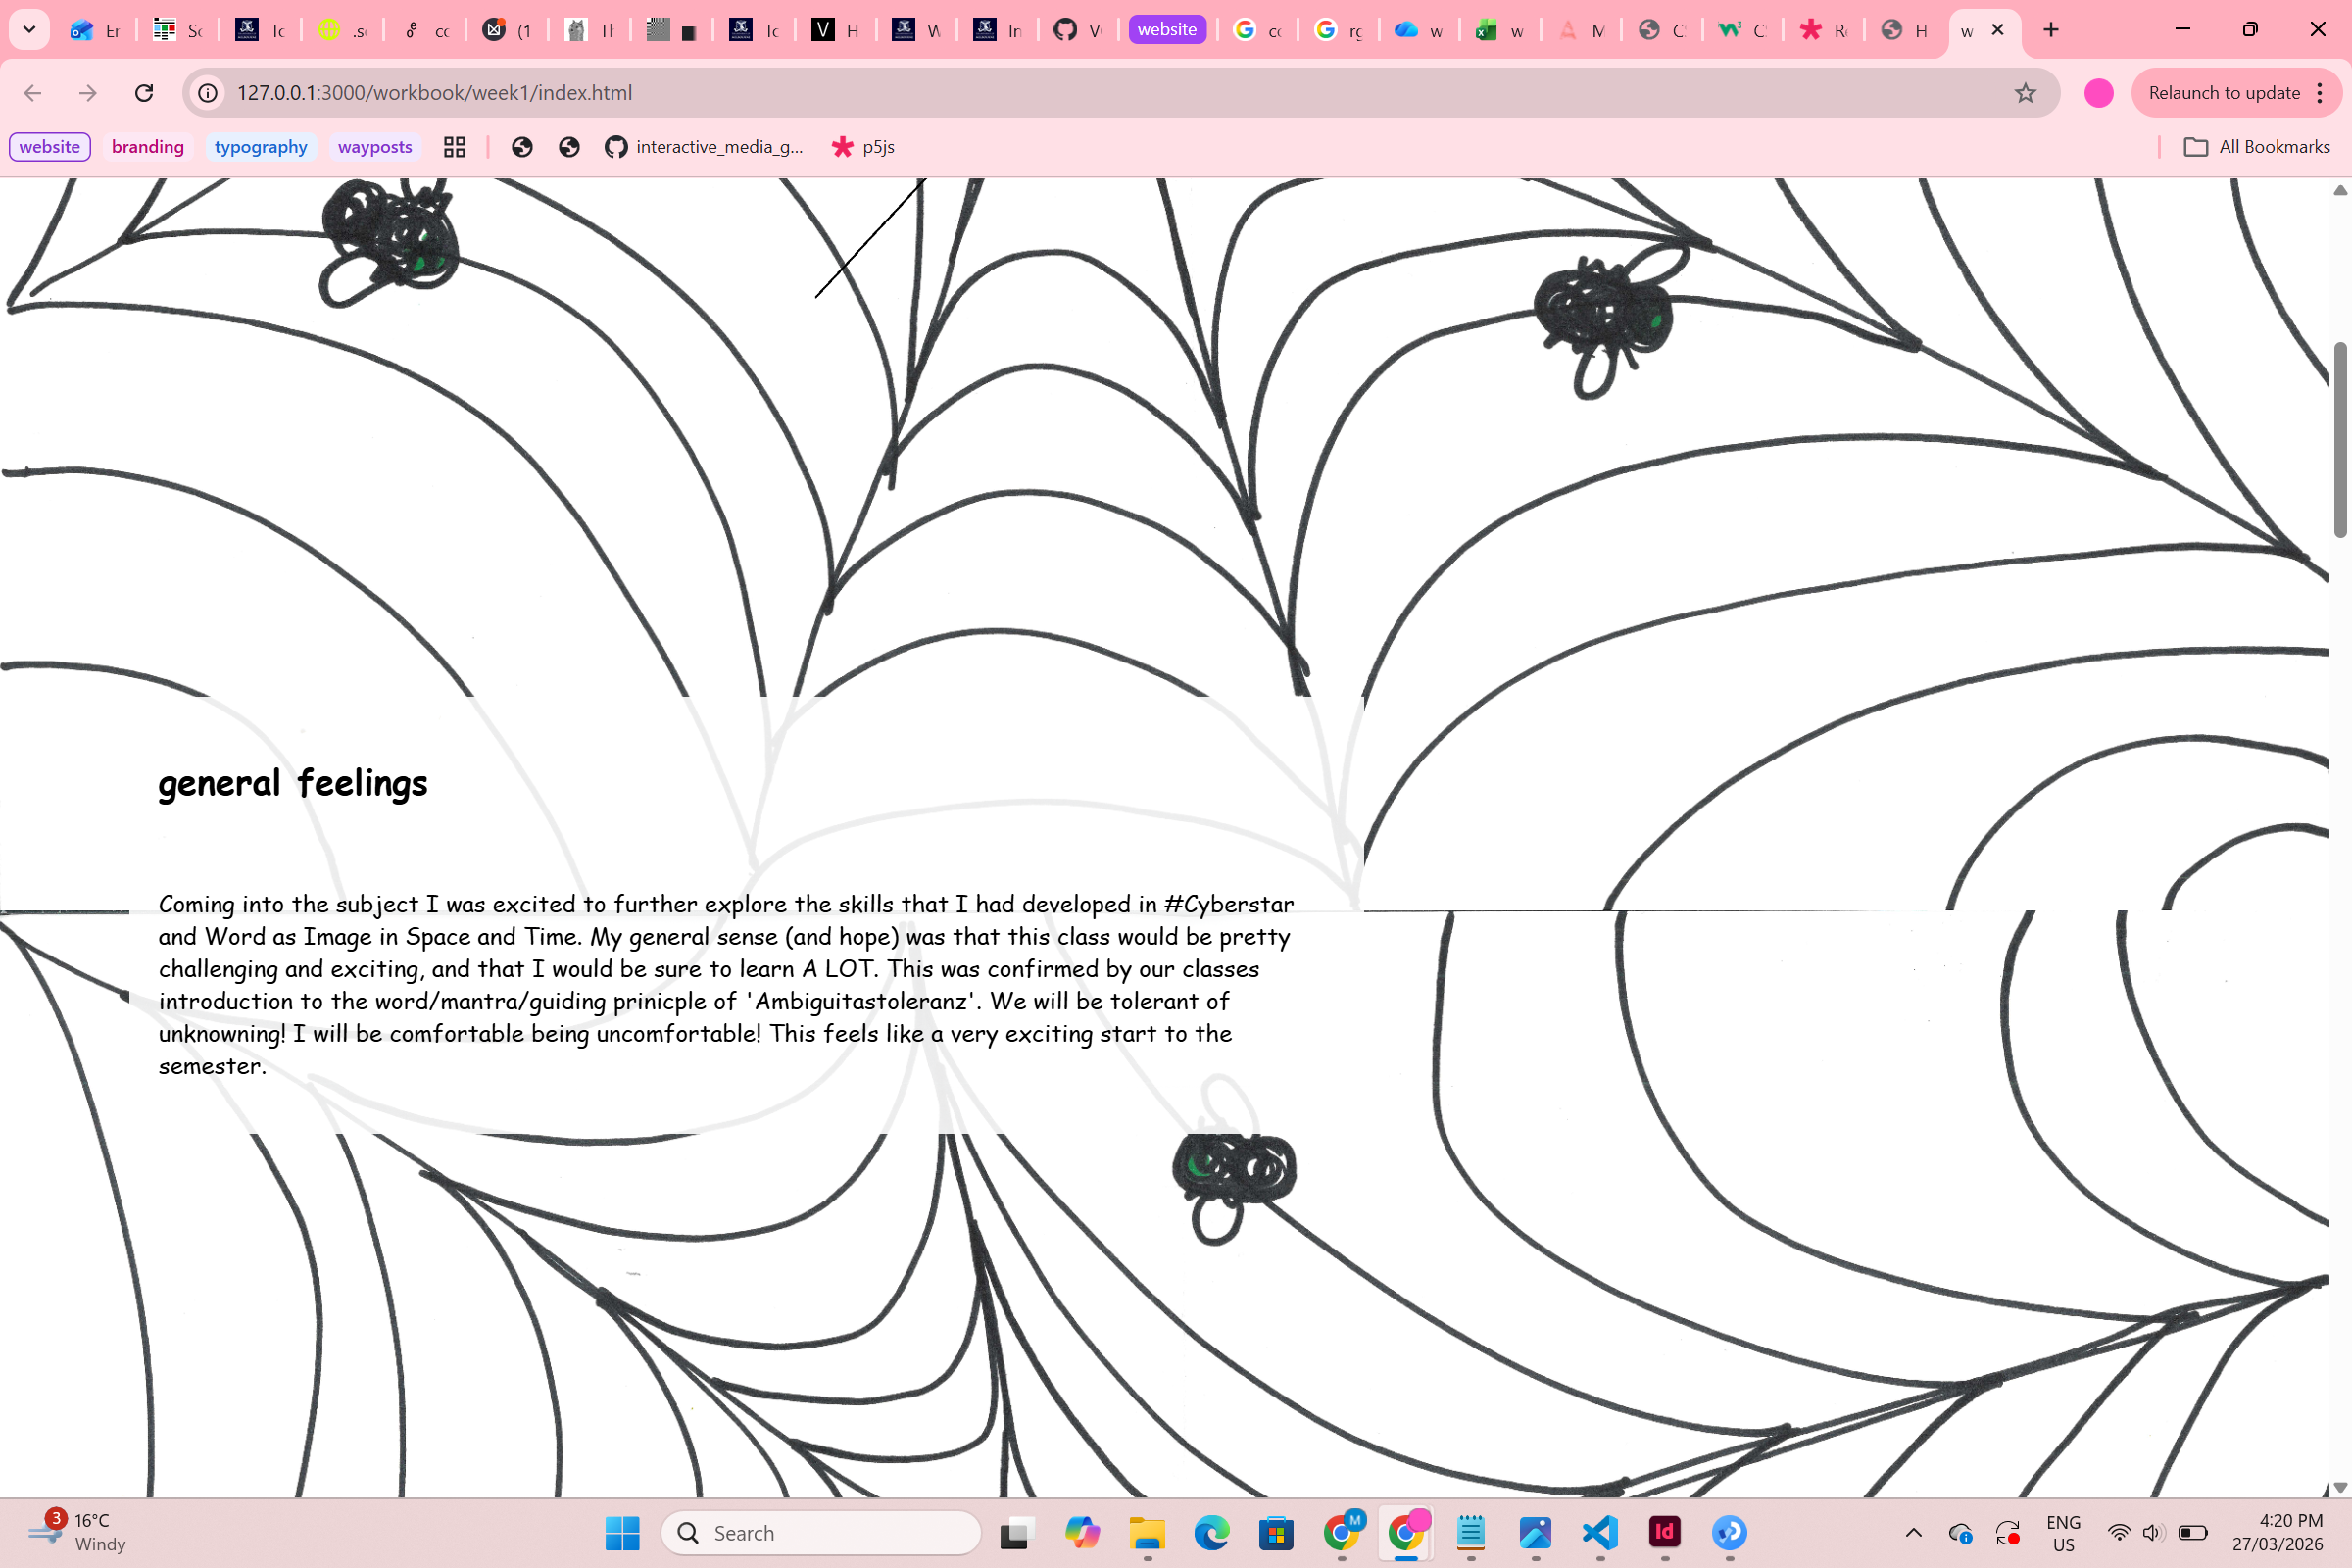The height and width of the screenshot is (1568, 2352).
Task: Open the p5js bookmark
Action: [x=863, y=147]
